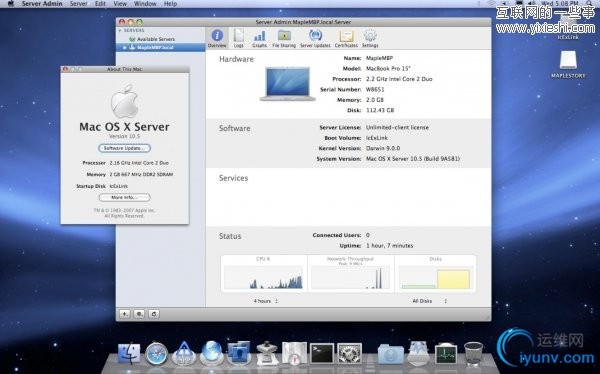
Task: Click the Dock icon right of Workgroup Manager
Action: [x=267, y=353]
